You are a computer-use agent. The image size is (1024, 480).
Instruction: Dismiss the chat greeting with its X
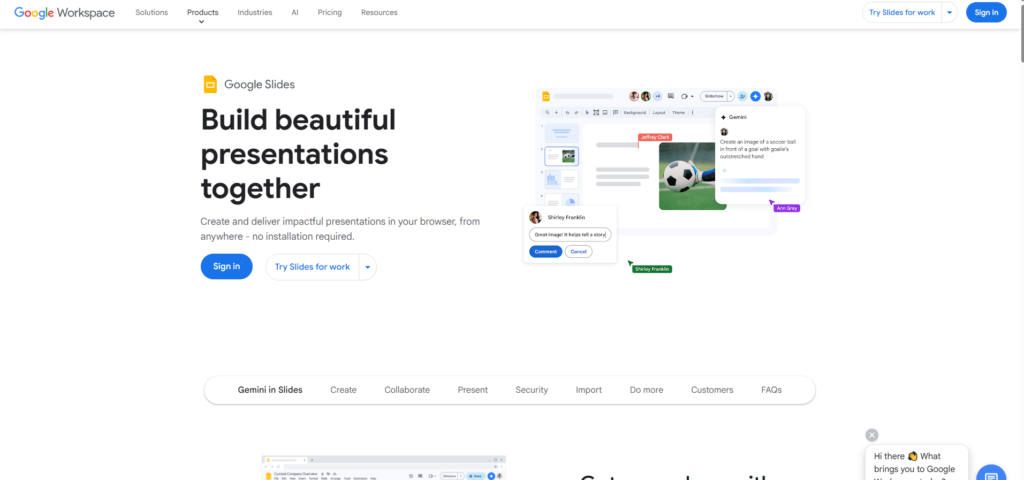(872, 435)
